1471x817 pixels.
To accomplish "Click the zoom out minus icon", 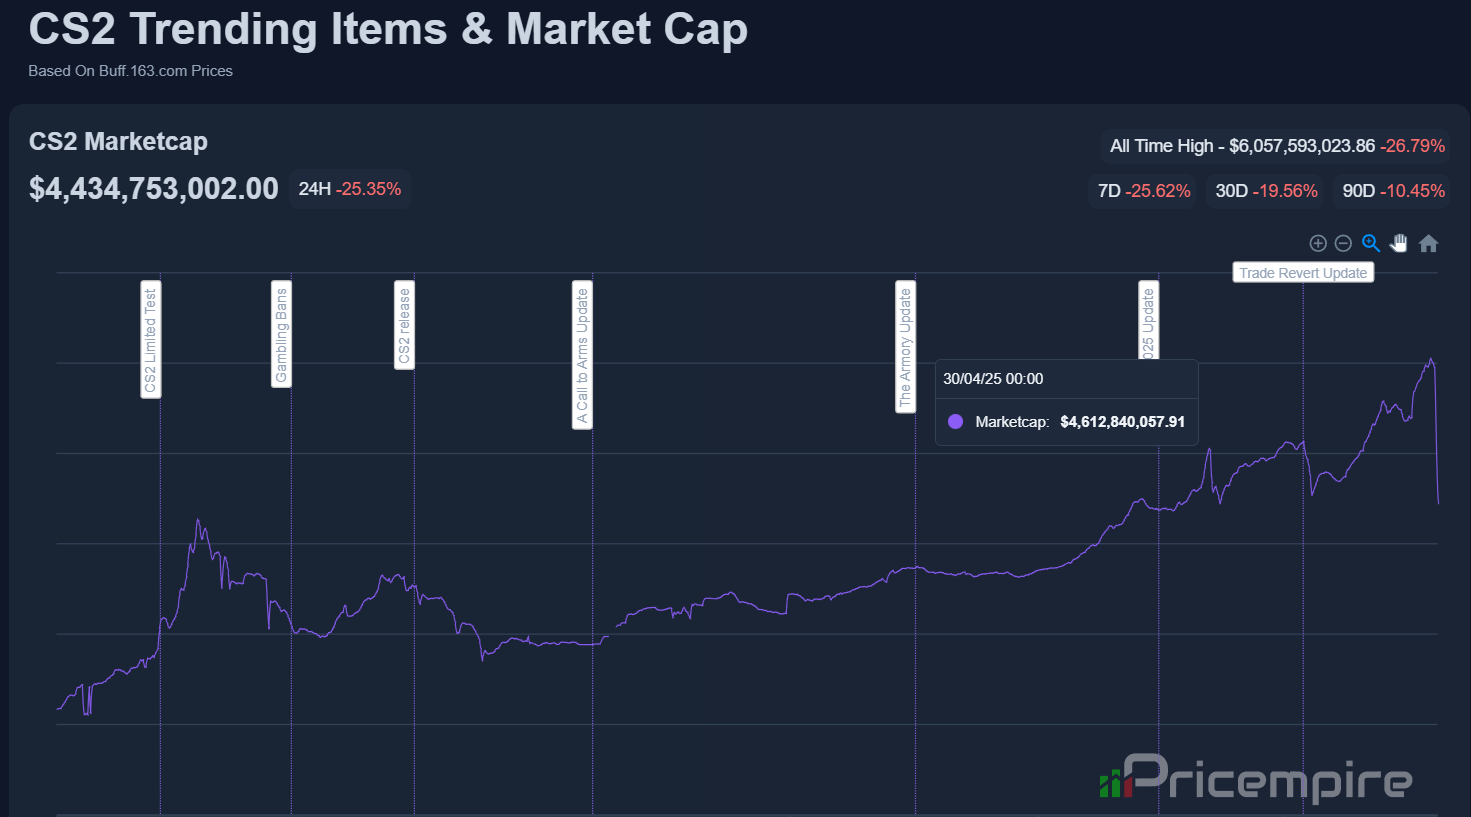I will point(1344,243).
